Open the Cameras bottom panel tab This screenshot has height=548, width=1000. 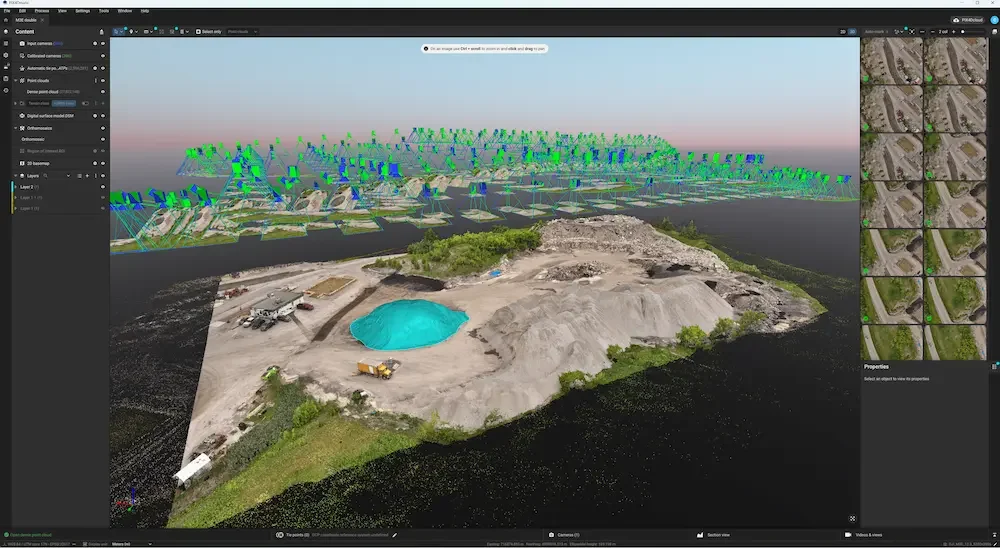point(564,535)
